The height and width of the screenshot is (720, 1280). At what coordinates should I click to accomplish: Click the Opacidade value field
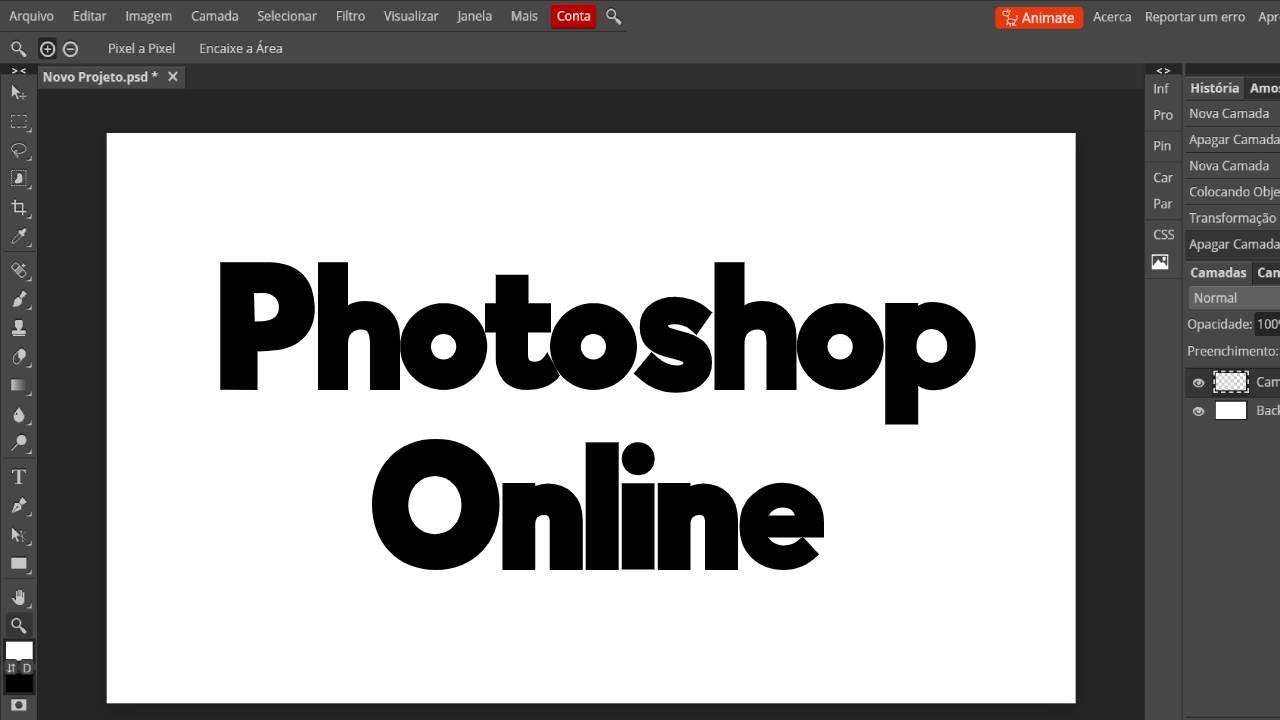coord(1268,324)
